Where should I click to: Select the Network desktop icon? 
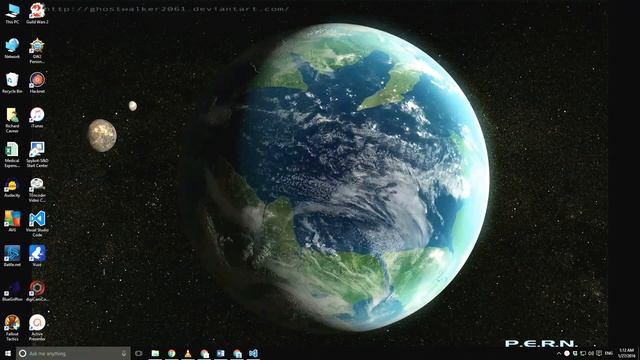[12, 48]
